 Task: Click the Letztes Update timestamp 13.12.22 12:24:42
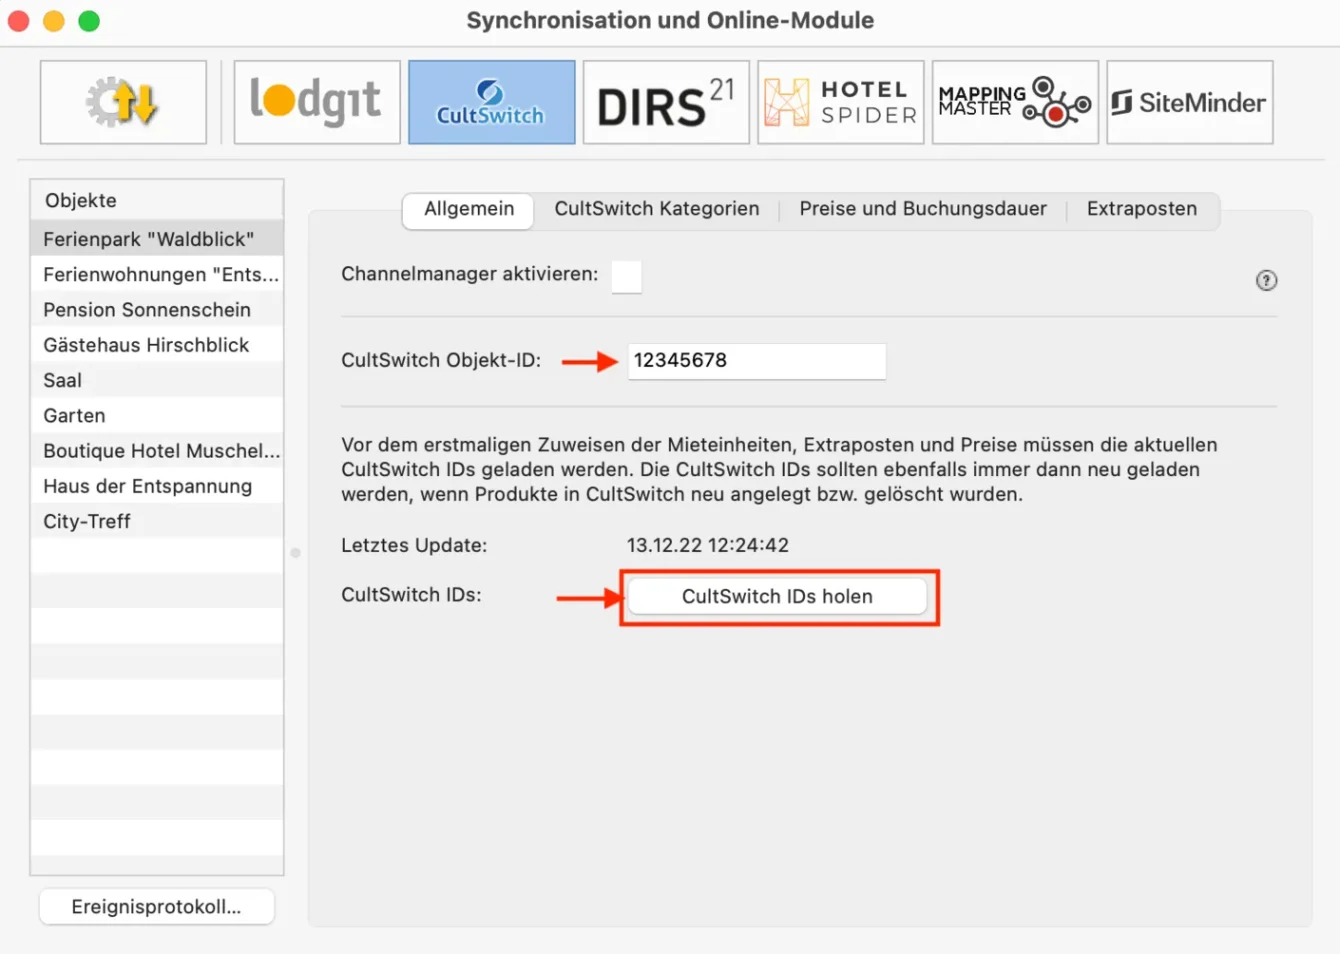(x=707, y=546)
